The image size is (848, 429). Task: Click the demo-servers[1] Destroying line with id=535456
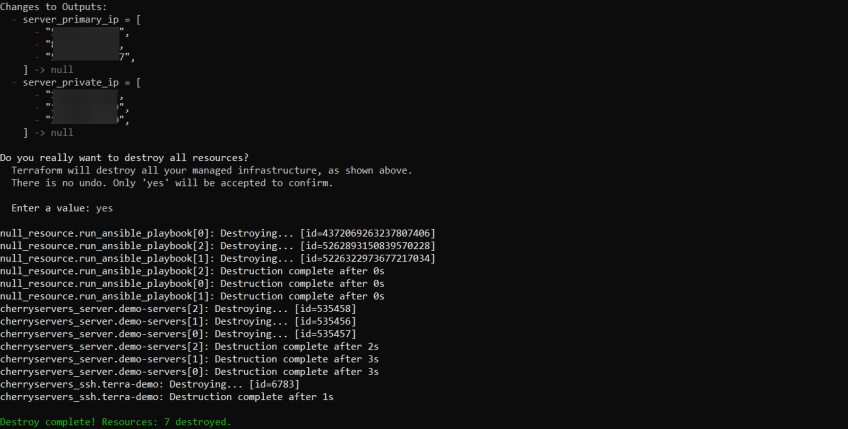(x=177, y=321)
